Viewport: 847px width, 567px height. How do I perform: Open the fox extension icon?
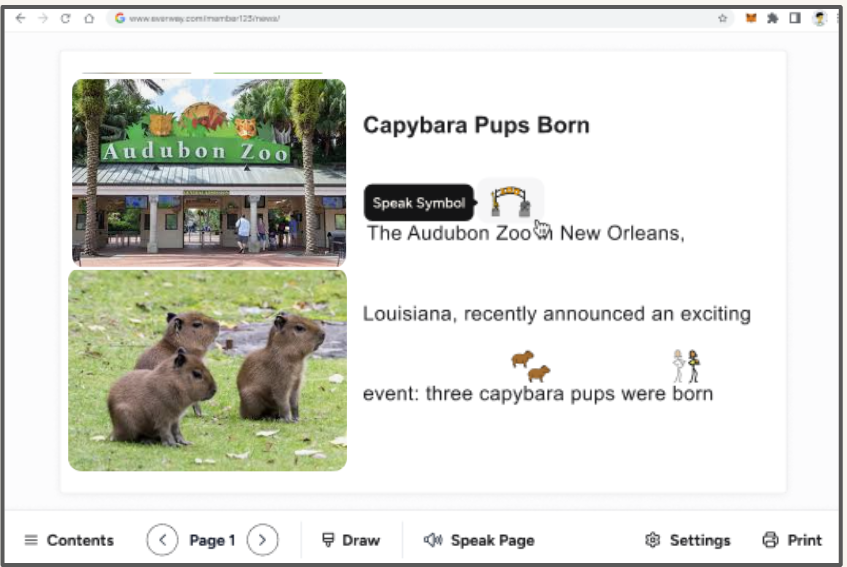(x=751, y=18)
